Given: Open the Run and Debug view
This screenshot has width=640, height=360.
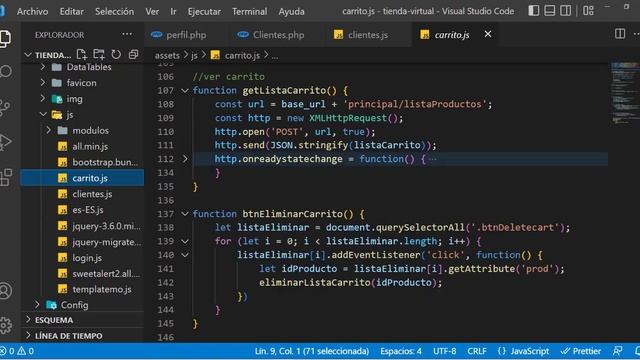Looking at the screenshot, I should (5, 142).
